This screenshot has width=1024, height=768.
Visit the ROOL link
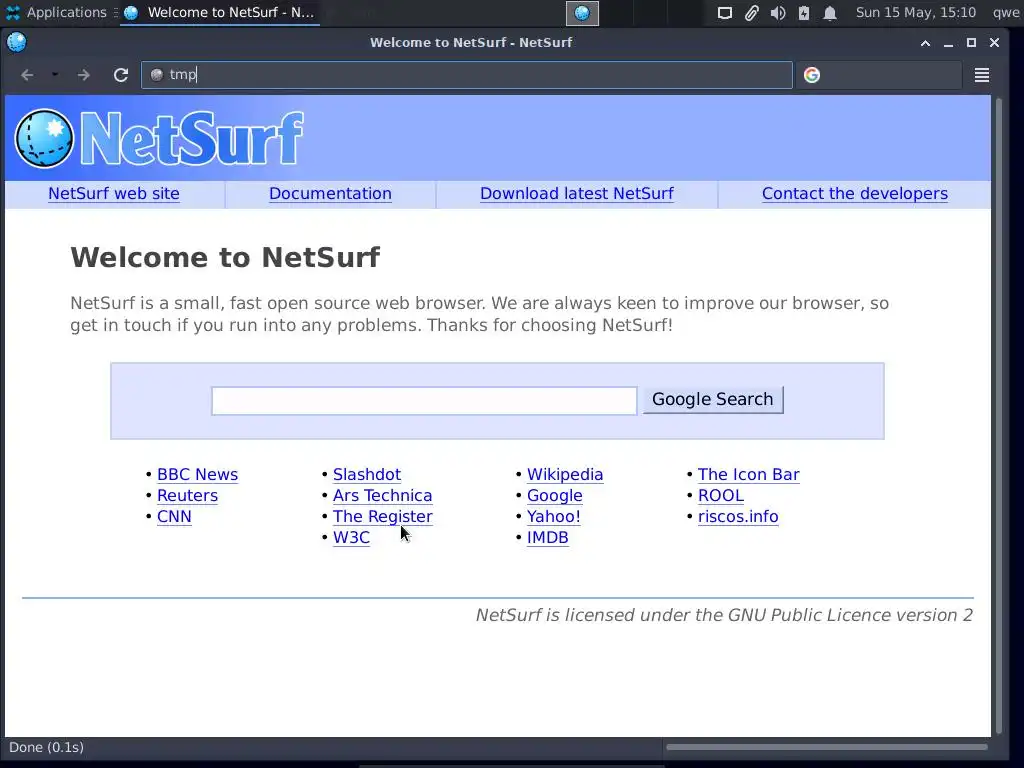coord(721,496)
